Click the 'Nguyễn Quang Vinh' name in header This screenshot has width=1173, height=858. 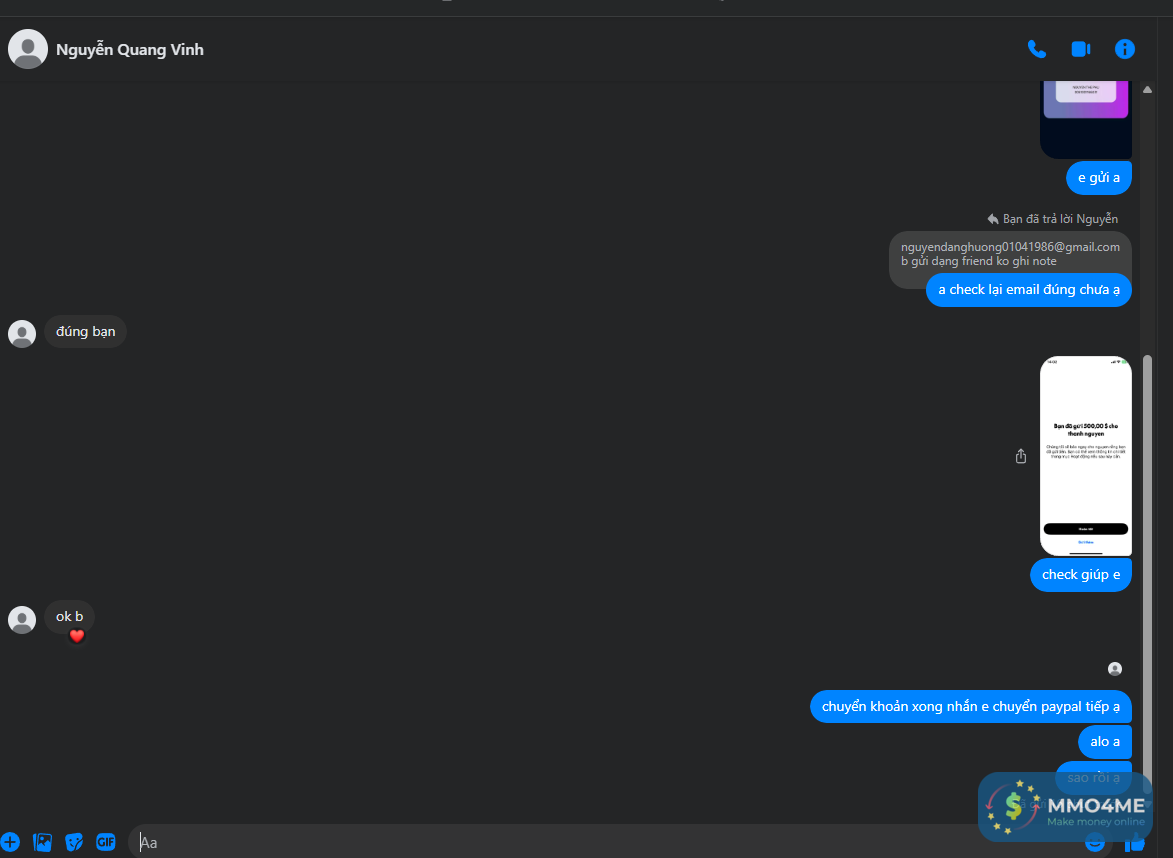129,49
